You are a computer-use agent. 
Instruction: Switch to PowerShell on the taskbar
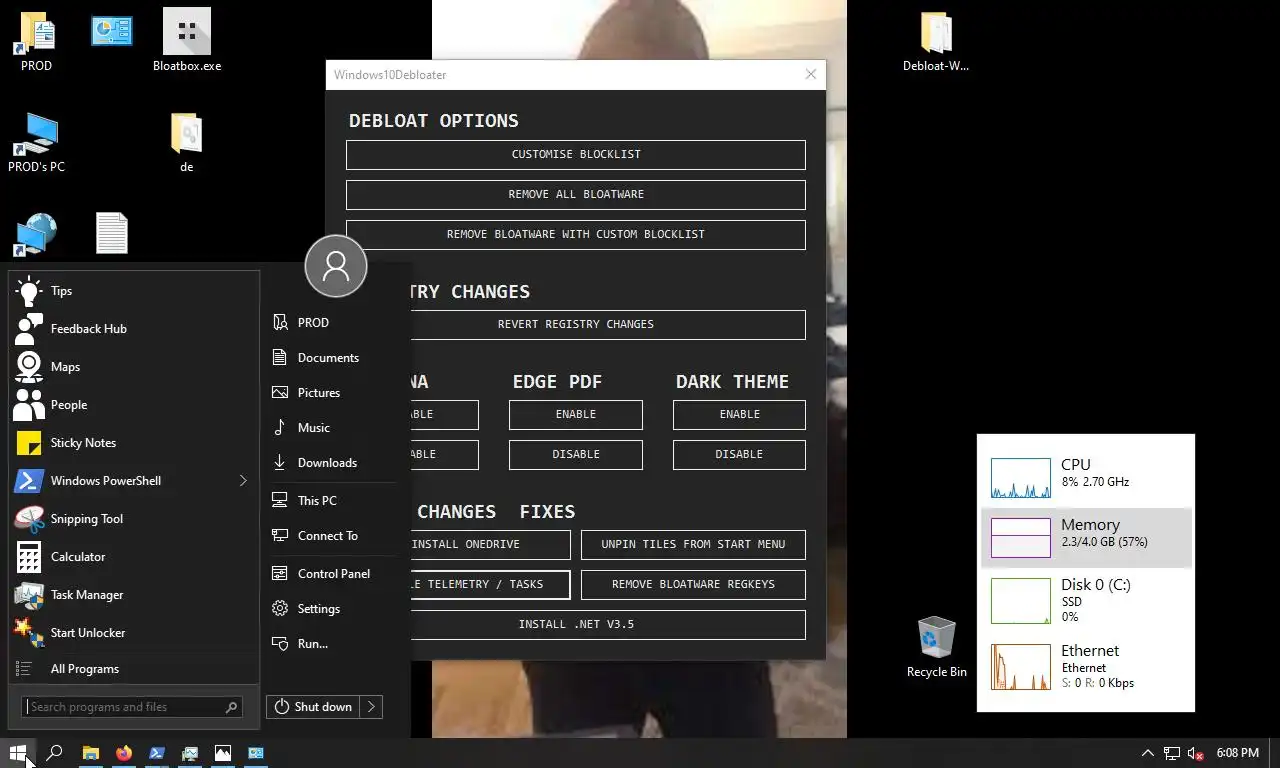tap(157, 753)
